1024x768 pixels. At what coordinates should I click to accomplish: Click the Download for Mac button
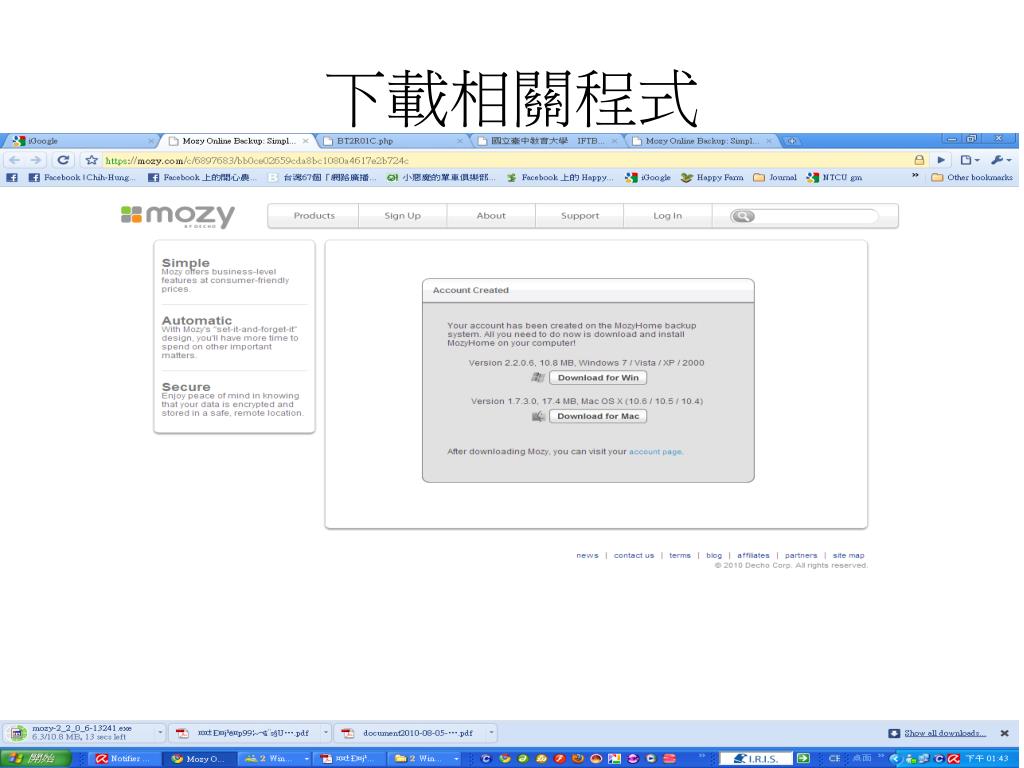pyautogui.click(x=598, y=416)
